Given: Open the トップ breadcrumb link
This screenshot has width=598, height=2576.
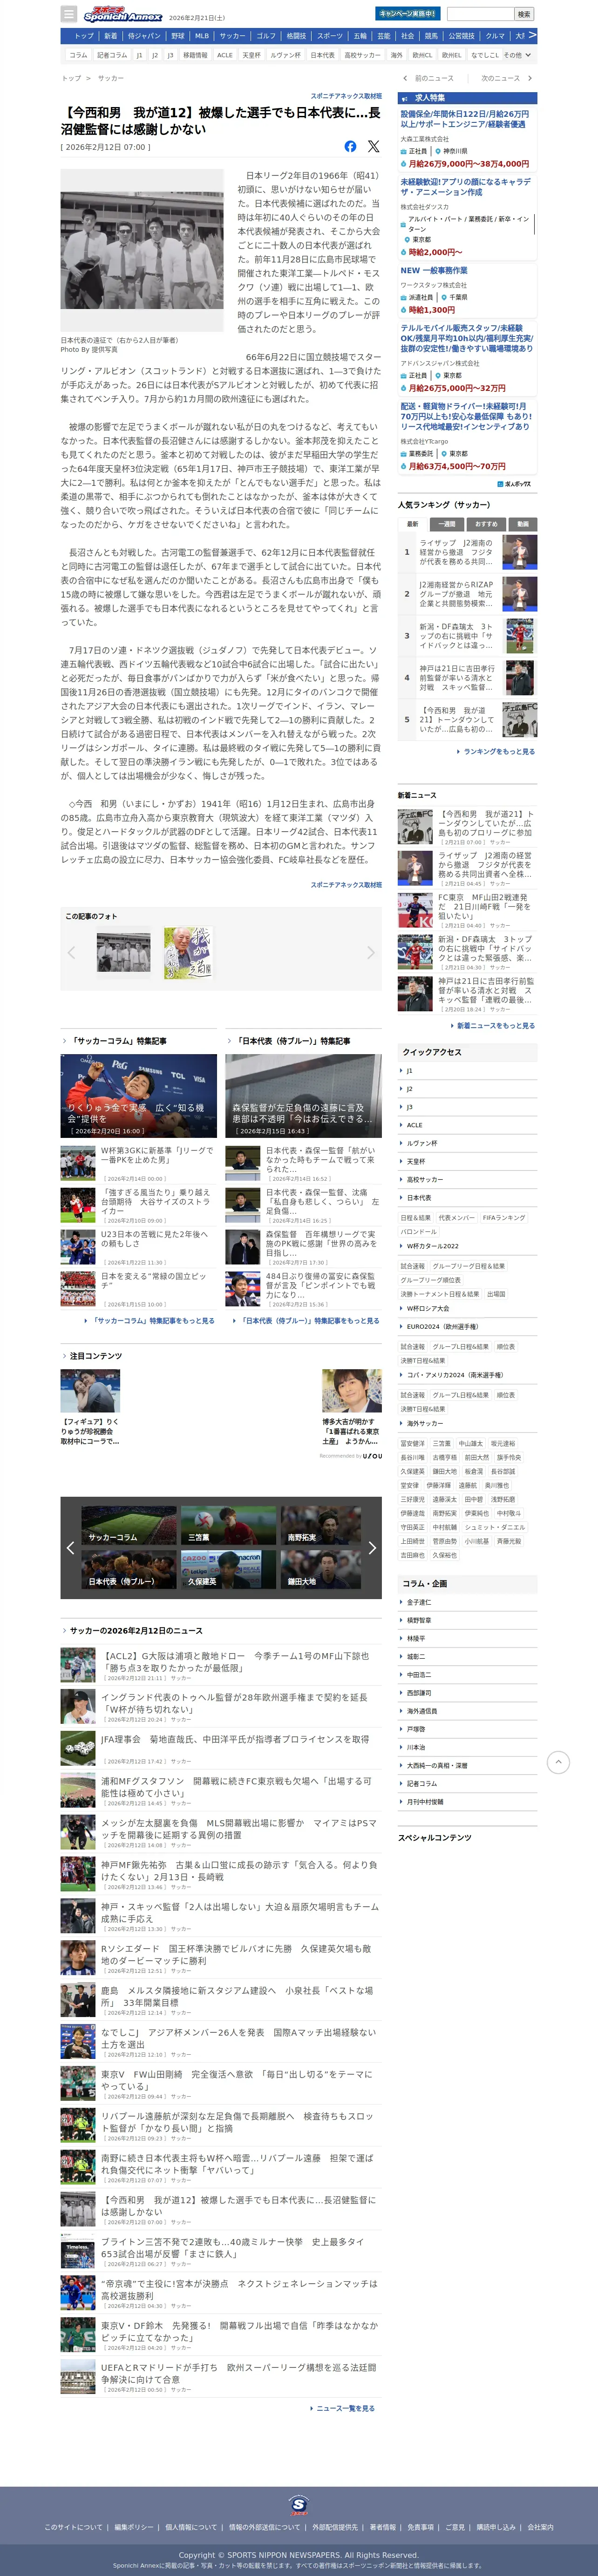Looking at the screenshot, I should pos(71,78).
